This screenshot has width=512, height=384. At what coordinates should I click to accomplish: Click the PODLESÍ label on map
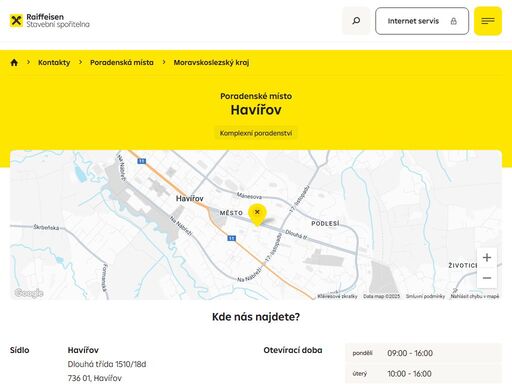click(x=325, y=223)
